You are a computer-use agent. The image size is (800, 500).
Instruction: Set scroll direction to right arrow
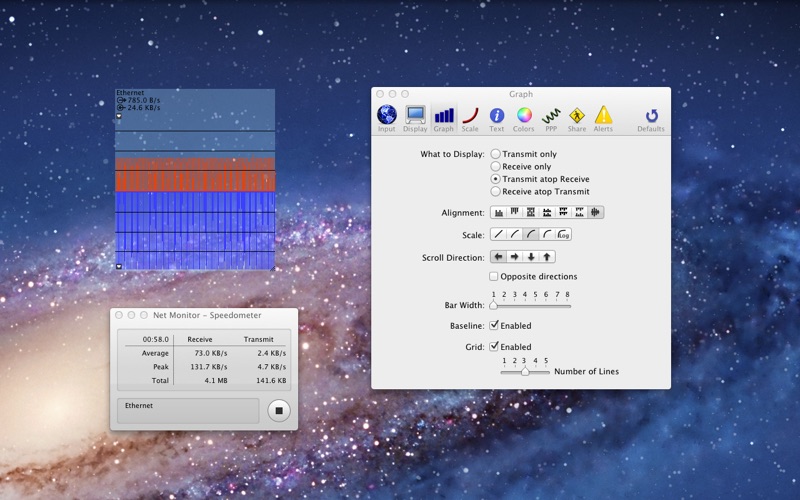coord(515,257)
